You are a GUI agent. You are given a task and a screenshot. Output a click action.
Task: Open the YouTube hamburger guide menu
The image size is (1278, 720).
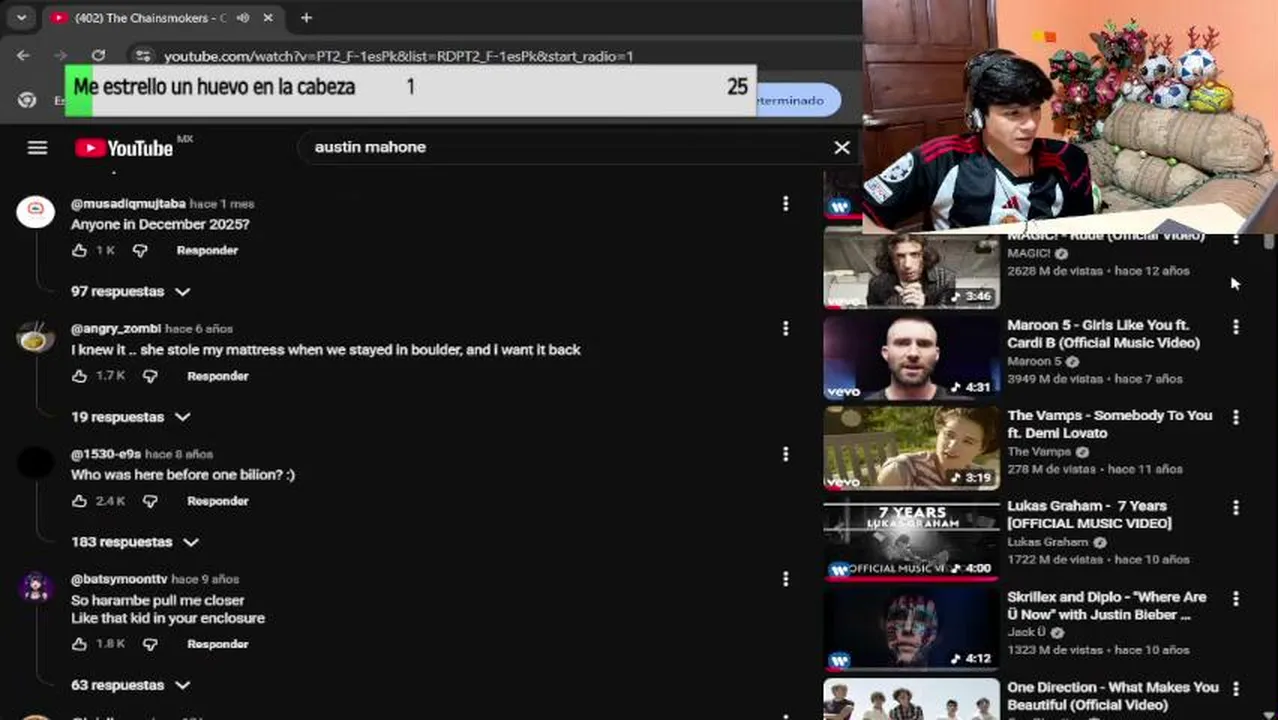(37, 148)
